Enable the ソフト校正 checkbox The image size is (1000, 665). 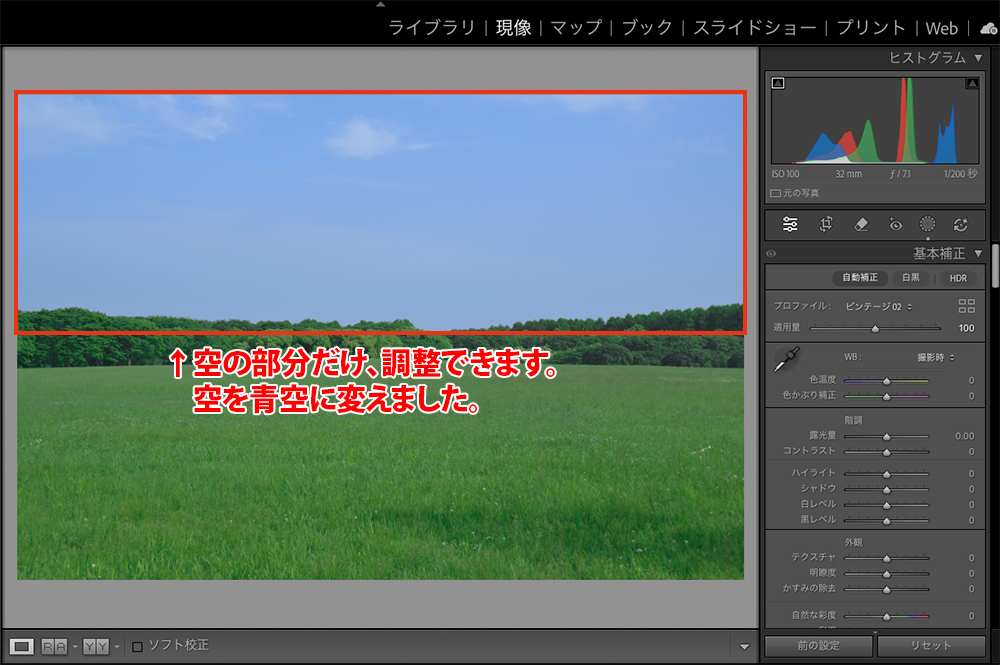pyautogui.click(x=138, y=646)
